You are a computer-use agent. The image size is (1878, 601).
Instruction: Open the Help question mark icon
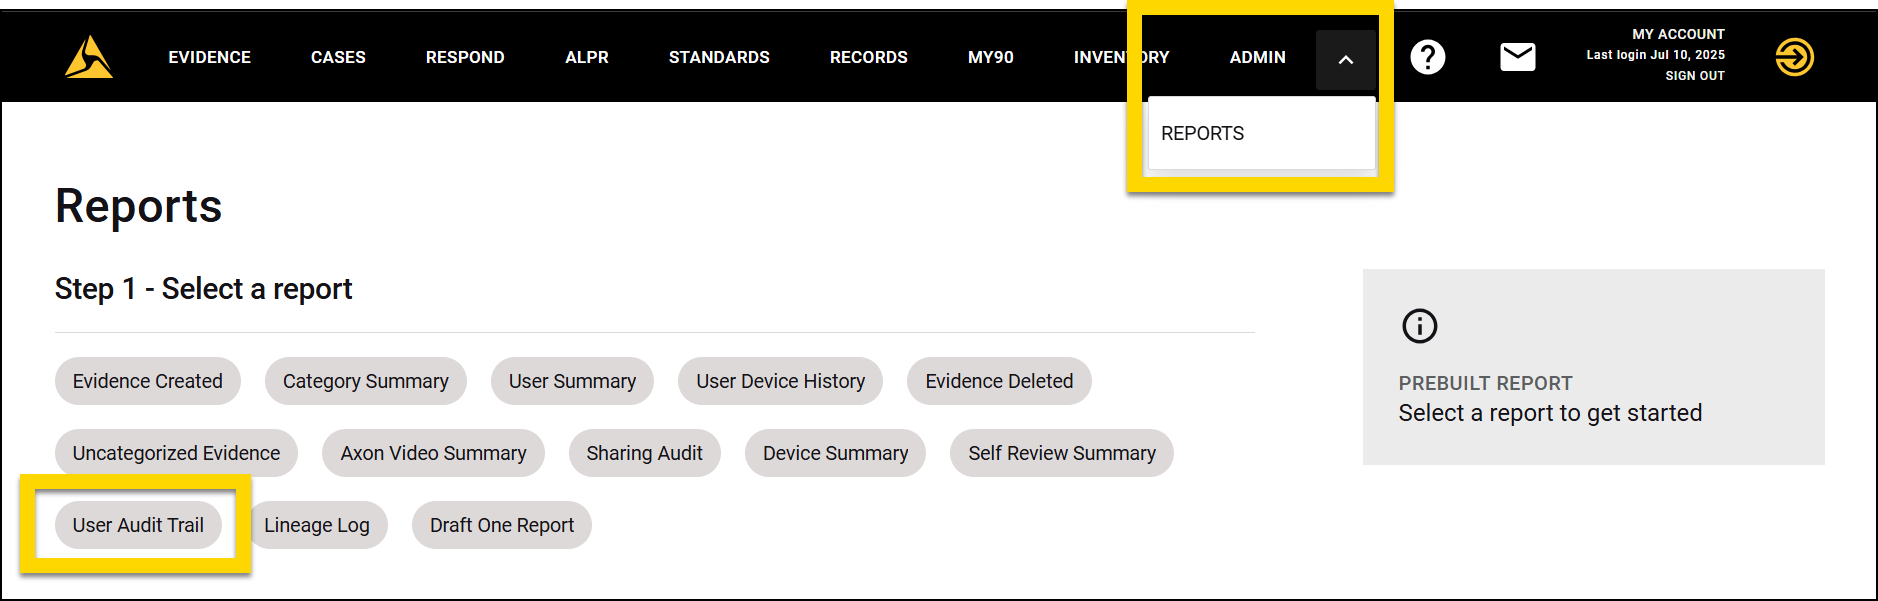point(1427,57)
